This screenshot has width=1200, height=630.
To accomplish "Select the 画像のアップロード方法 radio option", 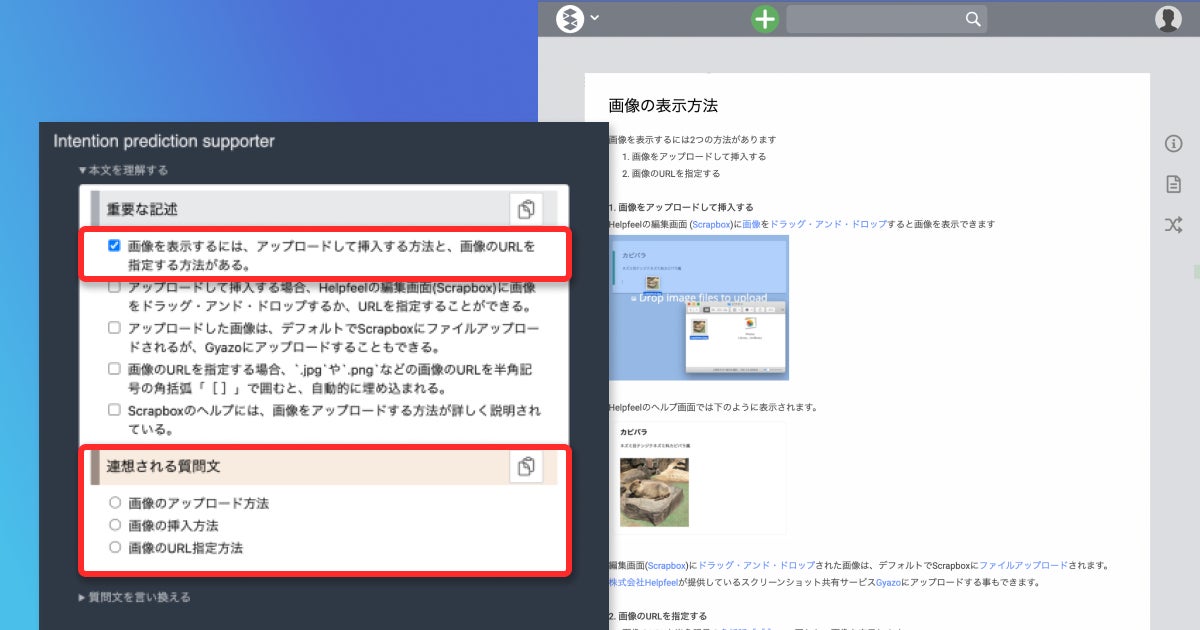I will pos(115,503).
